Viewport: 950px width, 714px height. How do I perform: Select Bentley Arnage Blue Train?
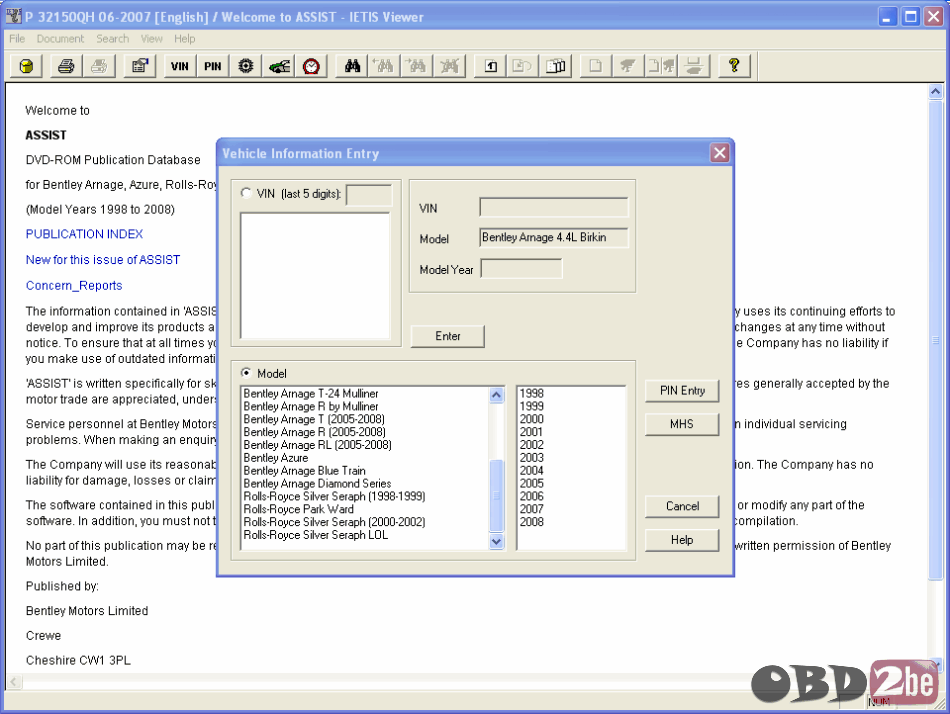[x=304, y=470]
